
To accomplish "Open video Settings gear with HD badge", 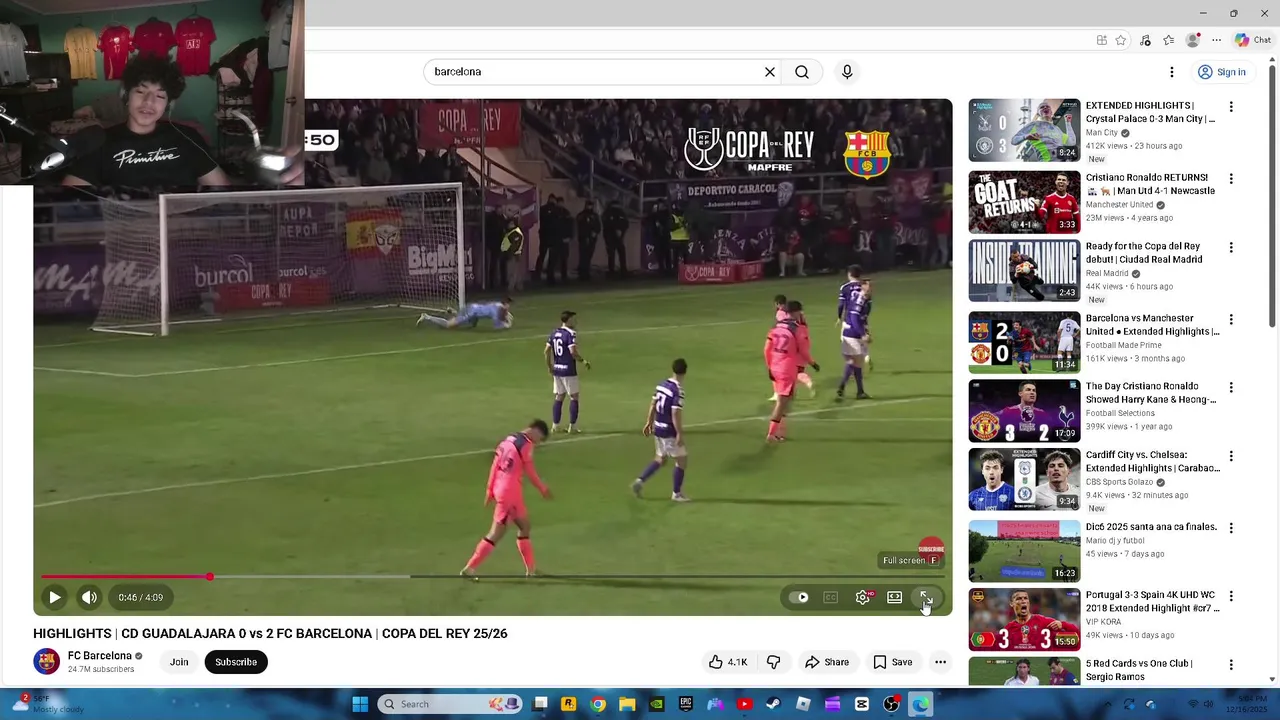I will click(863, 597).
